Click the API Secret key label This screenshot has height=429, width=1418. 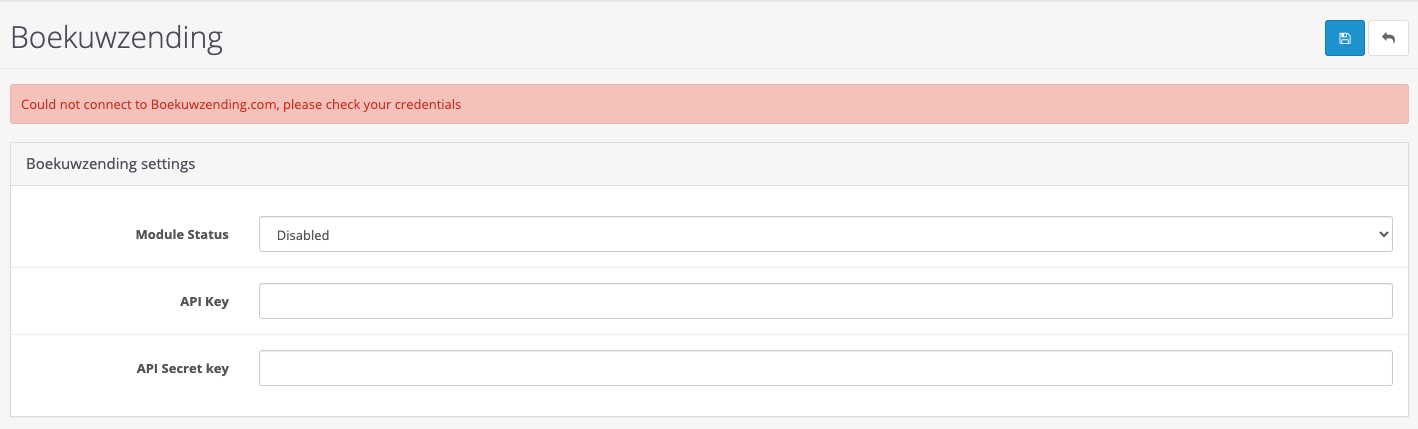pyautogui.click(x=183, y=368)
